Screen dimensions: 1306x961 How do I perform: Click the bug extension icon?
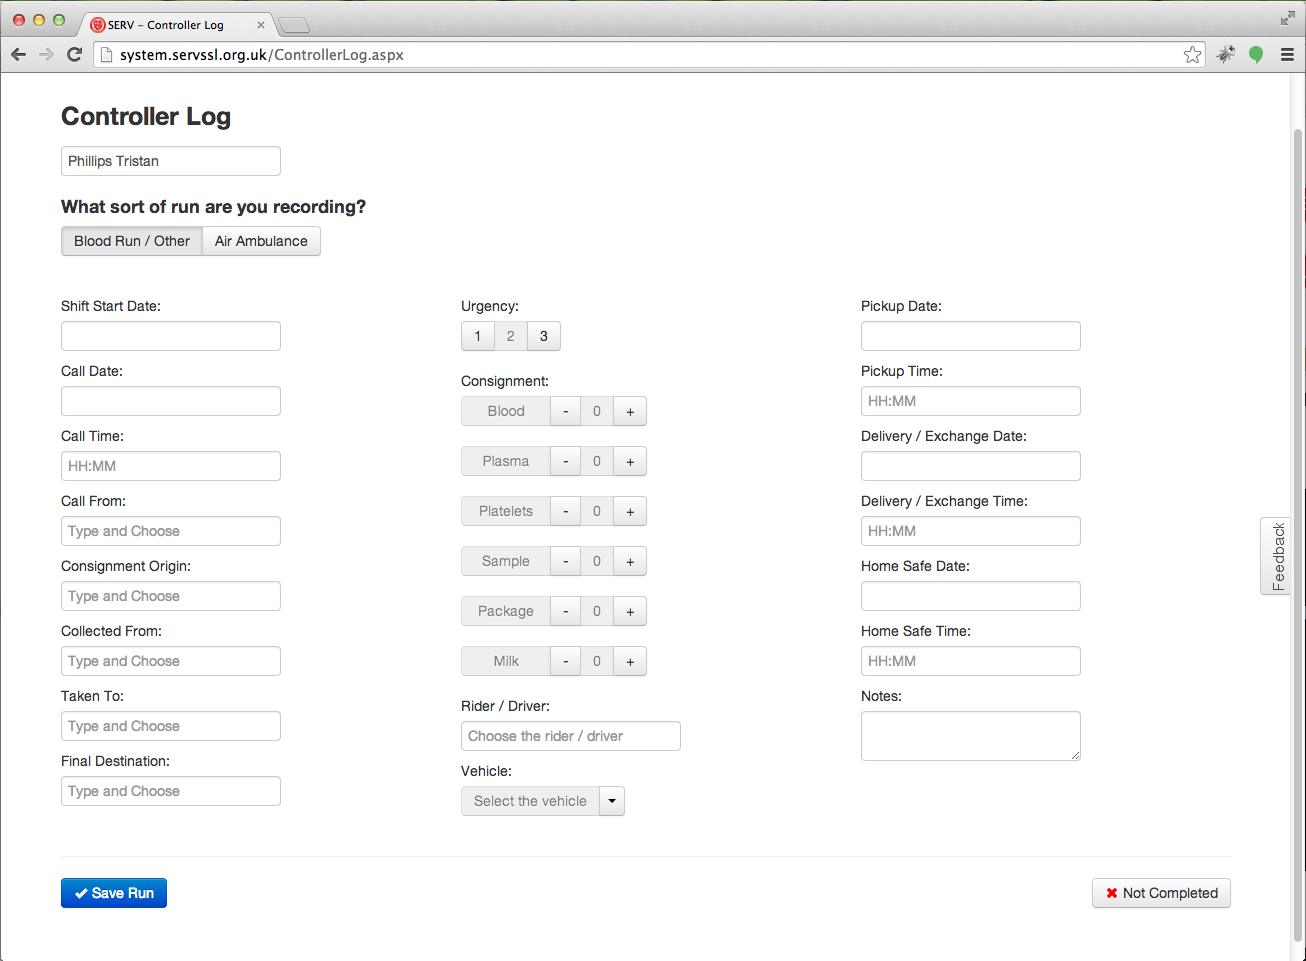(1225, 55)
